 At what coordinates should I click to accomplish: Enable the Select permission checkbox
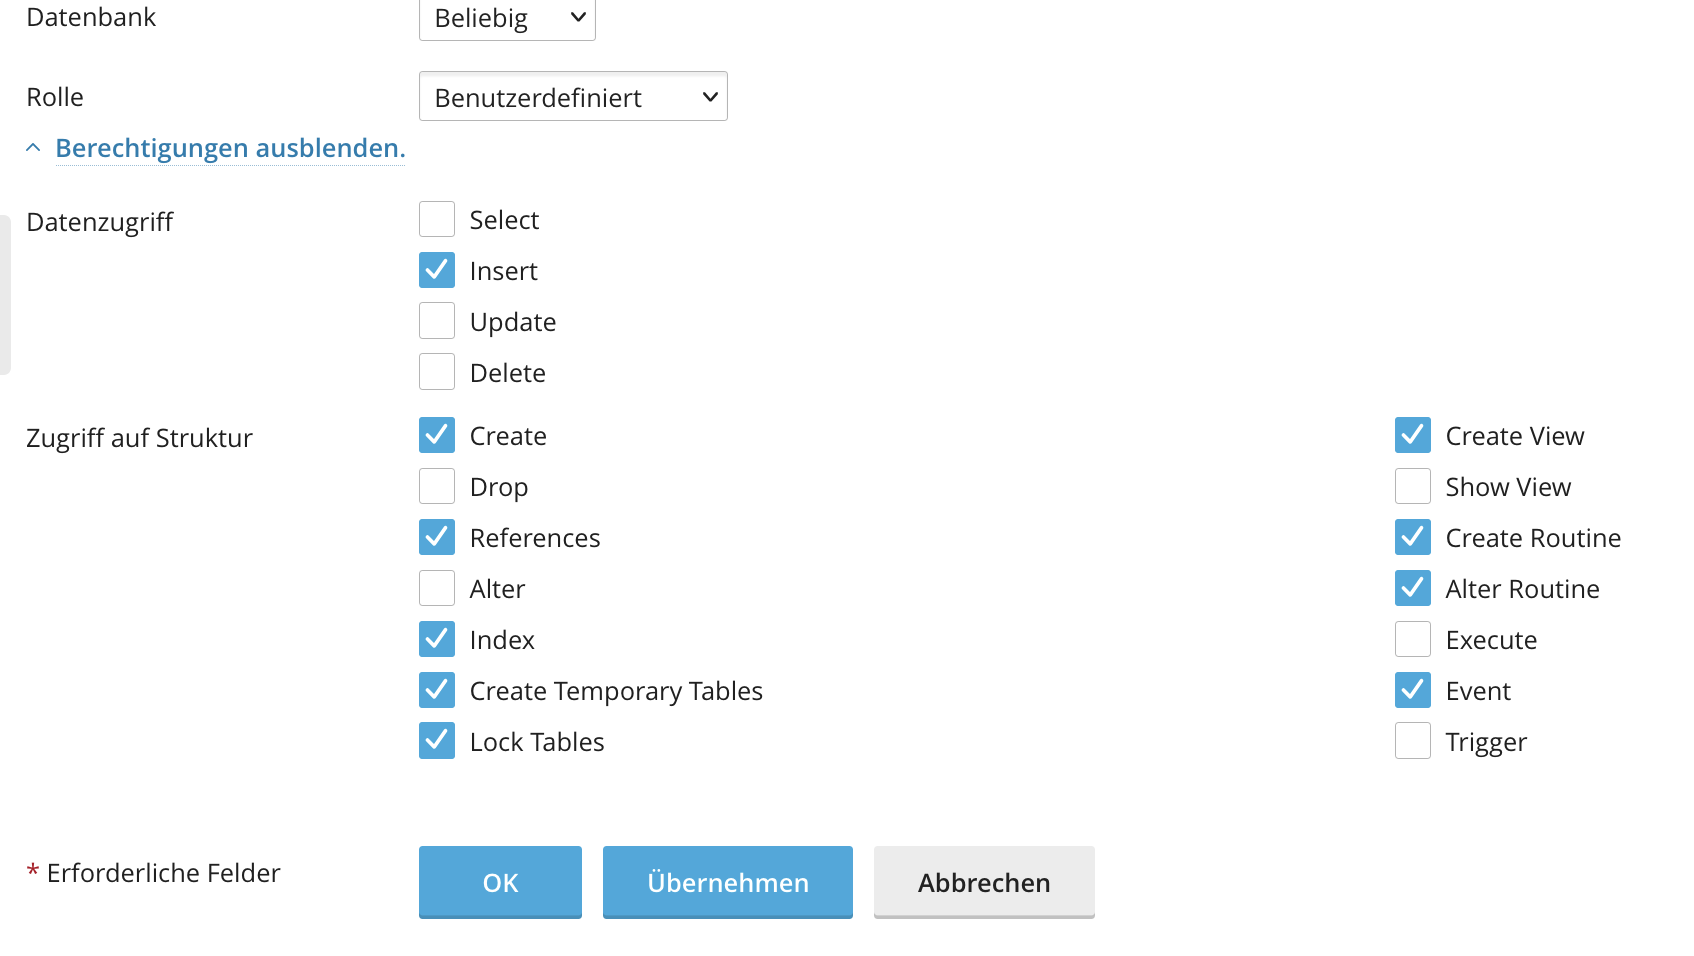437,220
